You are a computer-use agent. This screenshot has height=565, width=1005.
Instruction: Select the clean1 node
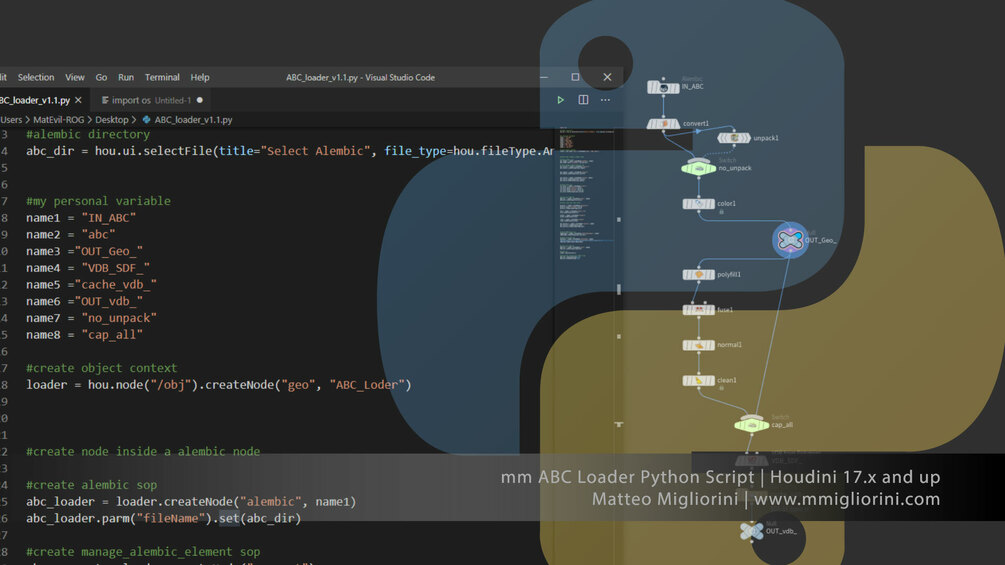point(699,381)
